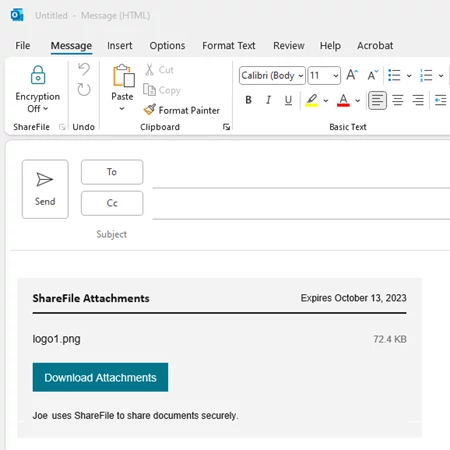Expand the numbering style arrow
This screenshot has width=450, height=450.
[x=441, y=76]
